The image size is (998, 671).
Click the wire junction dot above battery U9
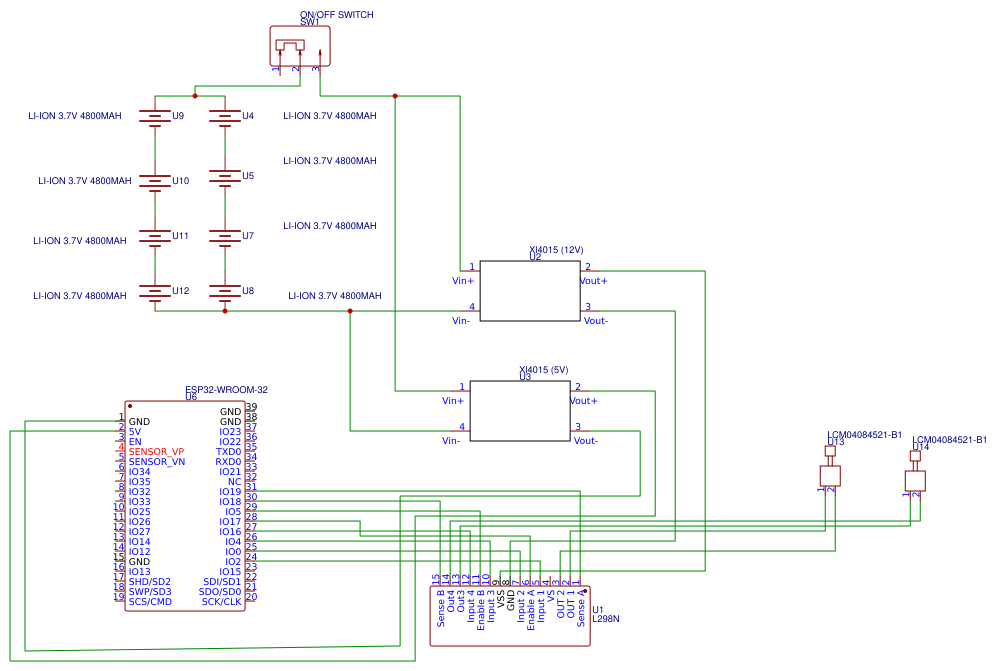point(195,96)
